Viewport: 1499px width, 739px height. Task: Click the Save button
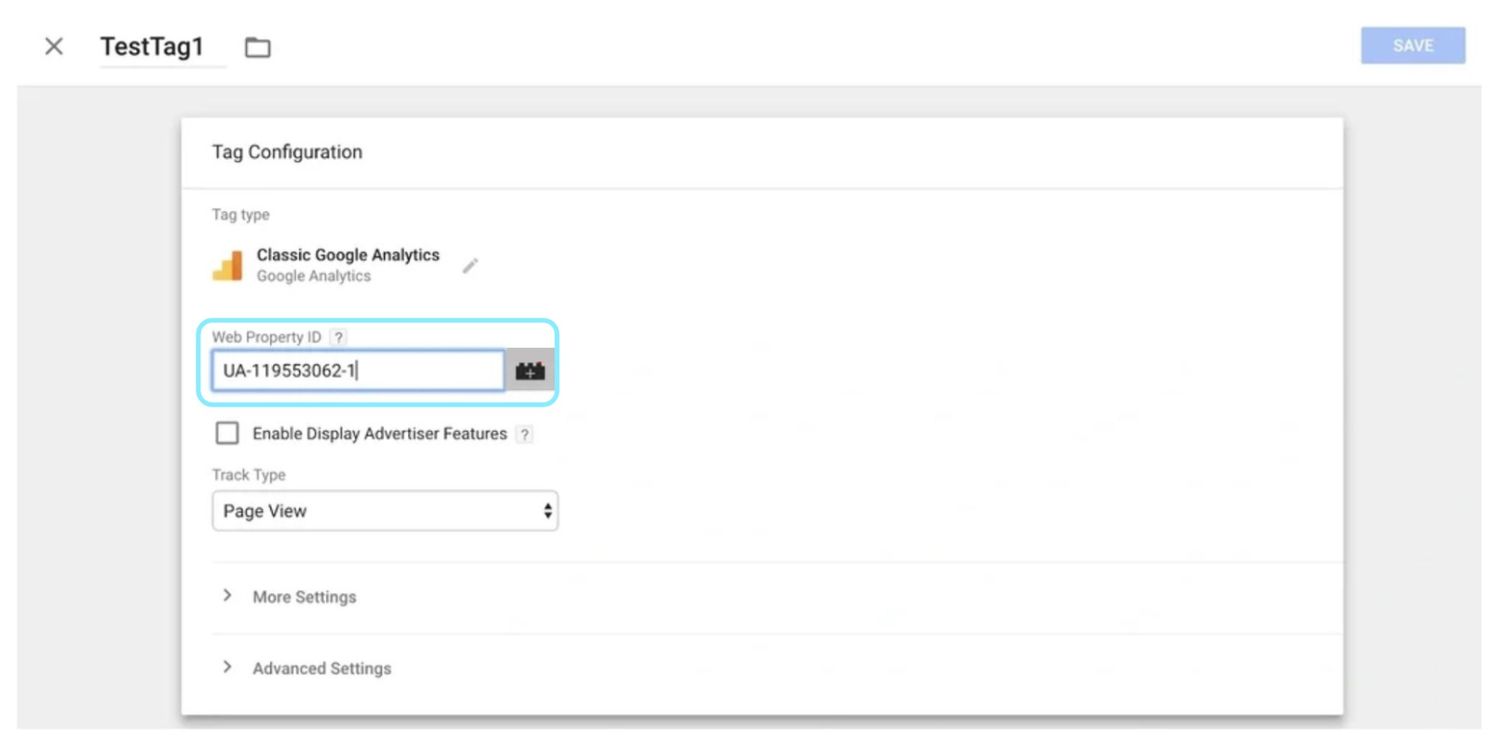(x=1413, y=45)
